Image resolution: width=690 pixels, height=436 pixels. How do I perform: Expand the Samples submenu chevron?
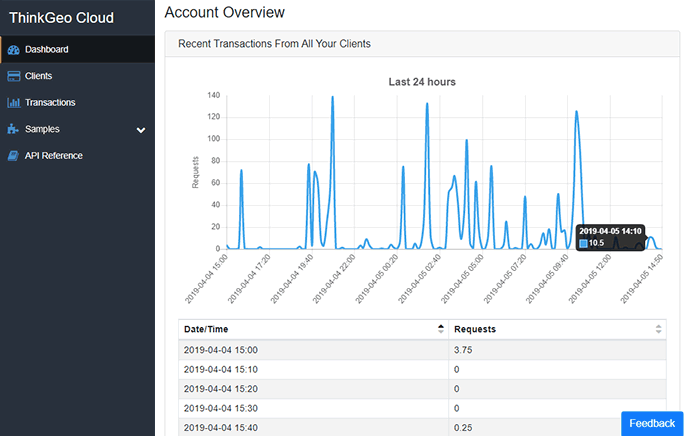click(141, 130)
